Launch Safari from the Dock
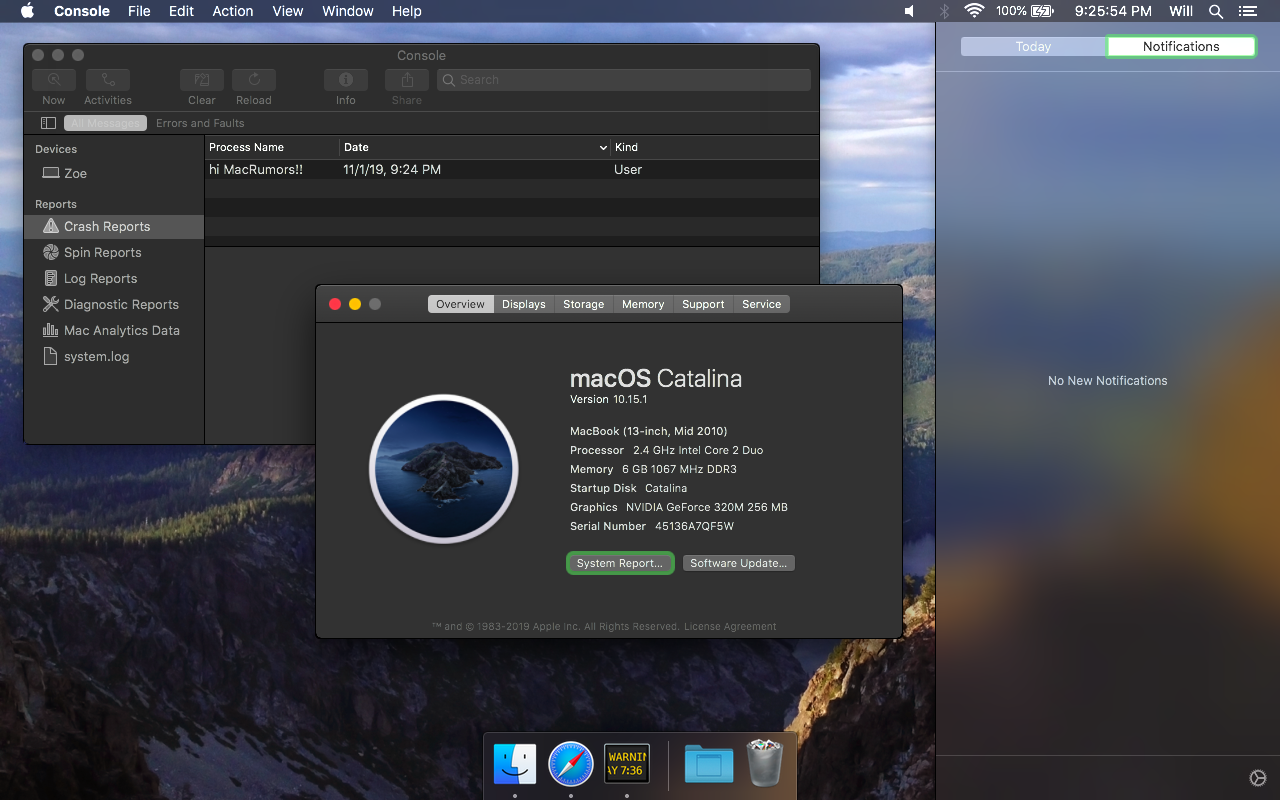Viewport: 1280px width, 800px height. (571, 764)
